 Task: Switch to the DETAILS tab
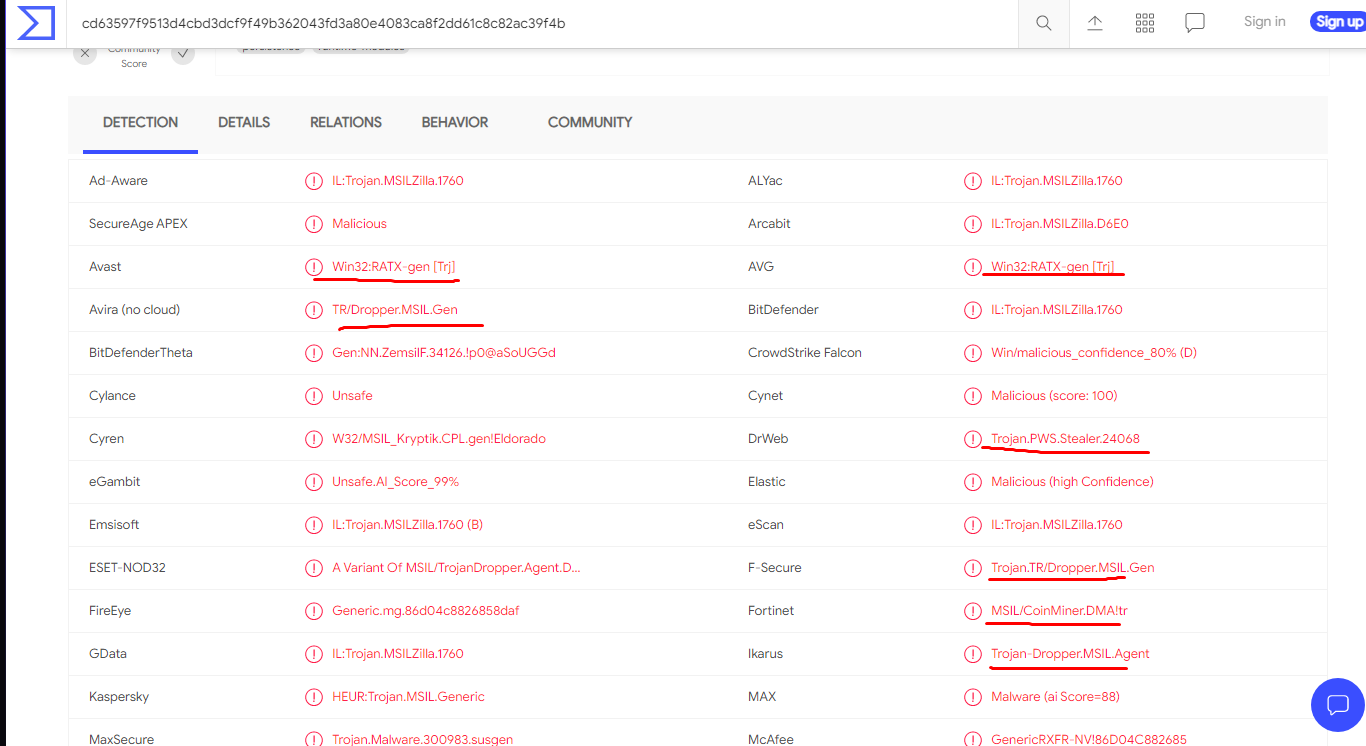pyautogui.click(x=244, y=122)
